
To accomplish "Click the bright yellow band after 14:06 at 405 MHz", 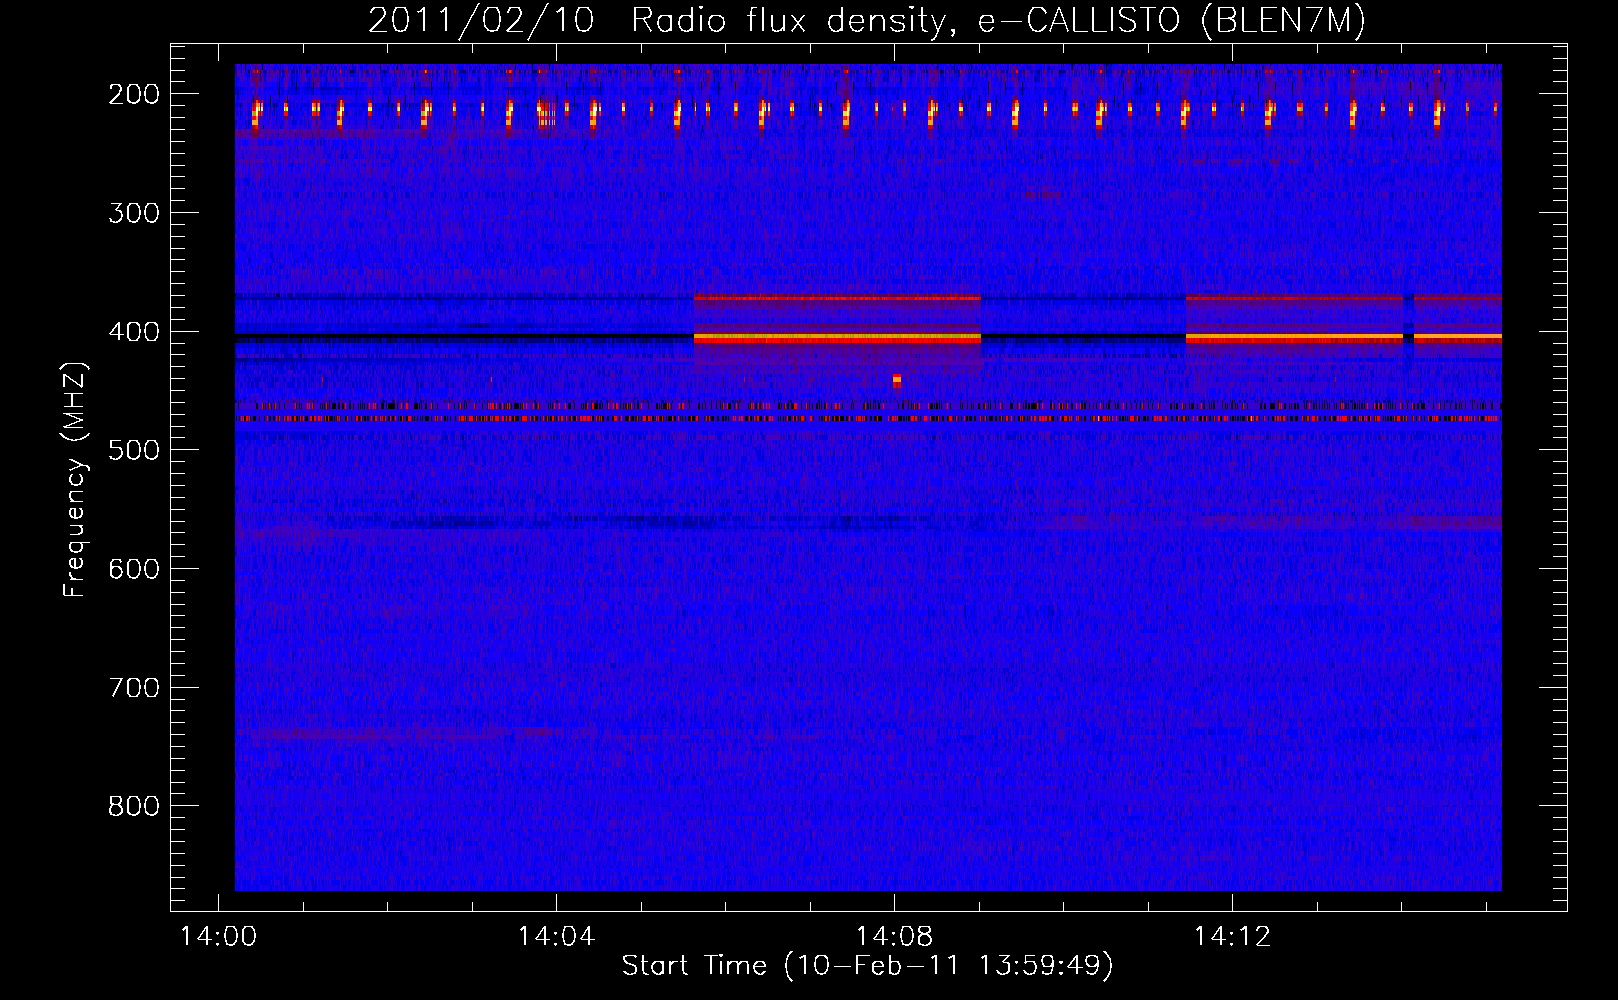I will [837, 339].
